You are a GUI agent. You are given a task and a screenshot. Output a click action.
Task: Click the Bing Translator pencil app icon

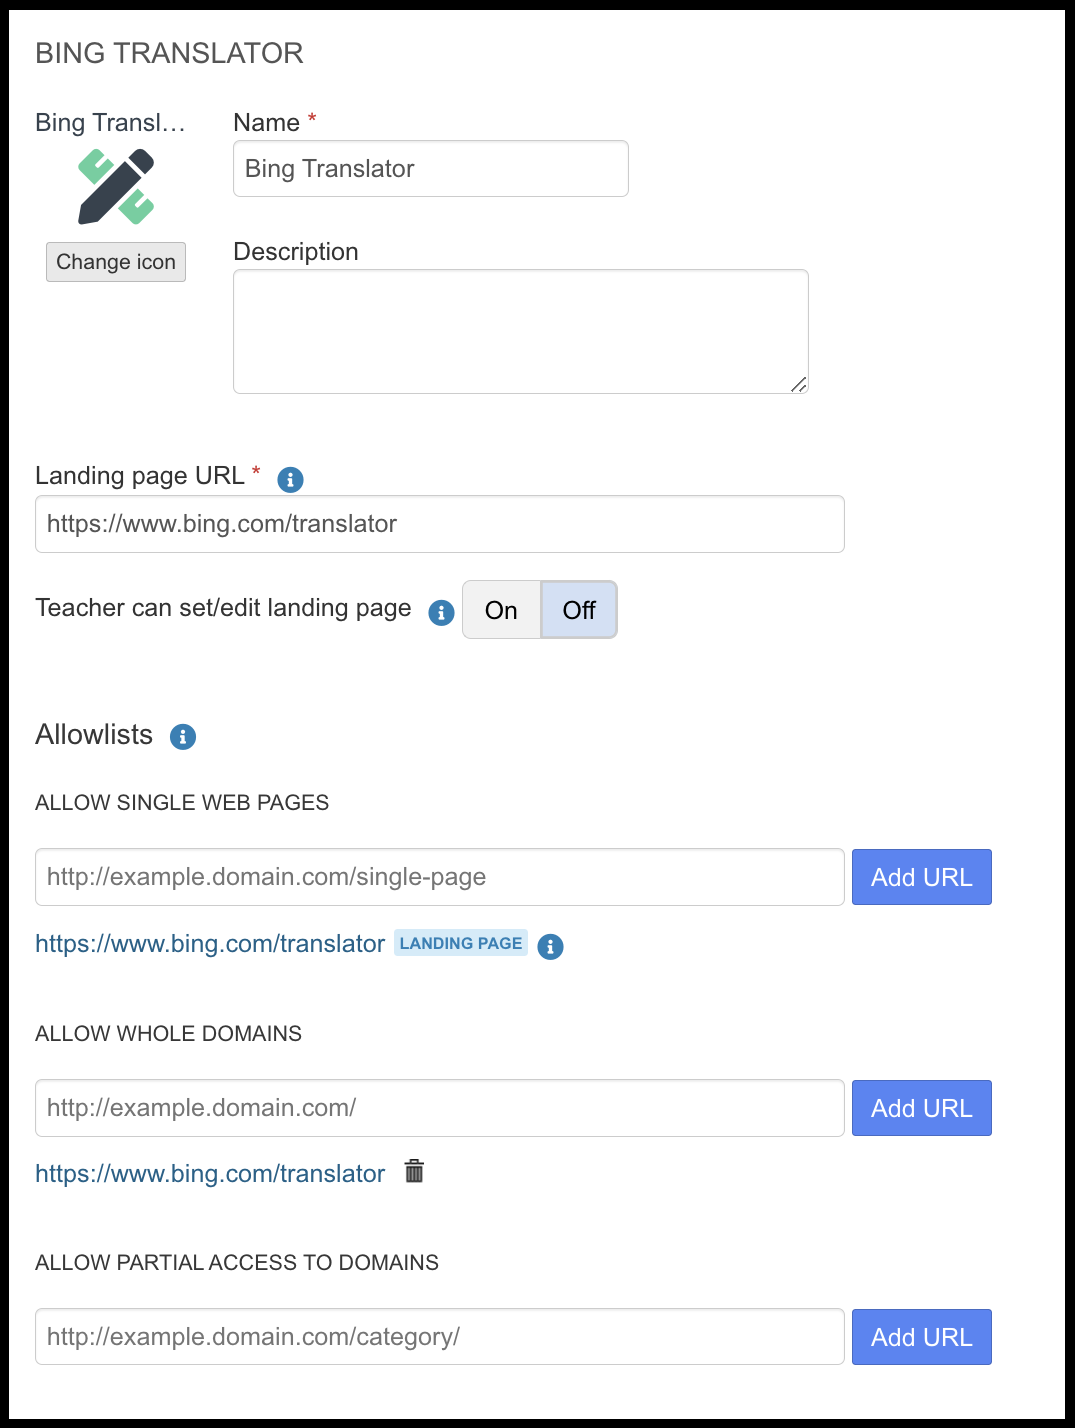[116, 187]
